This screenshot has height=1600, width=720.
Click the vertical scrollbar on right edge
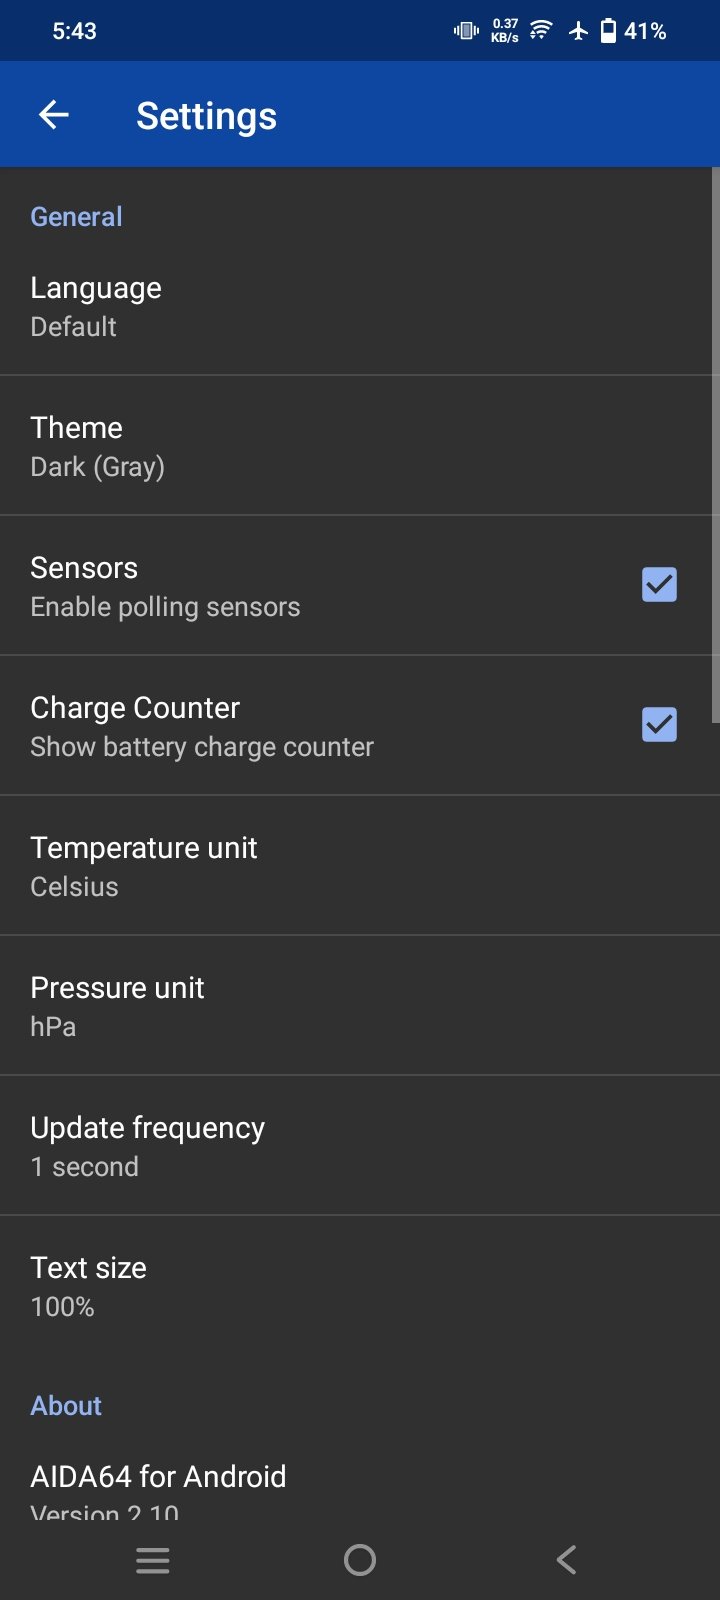[x=715, y=445]
